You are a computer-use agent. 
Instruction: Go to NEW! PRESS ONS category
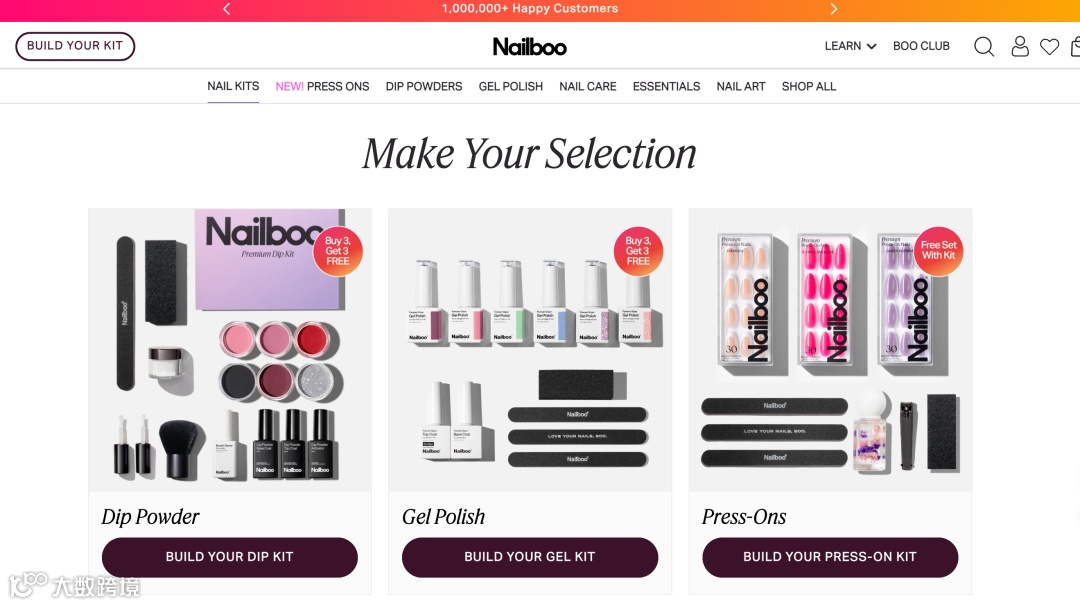[x=322, y=87]
